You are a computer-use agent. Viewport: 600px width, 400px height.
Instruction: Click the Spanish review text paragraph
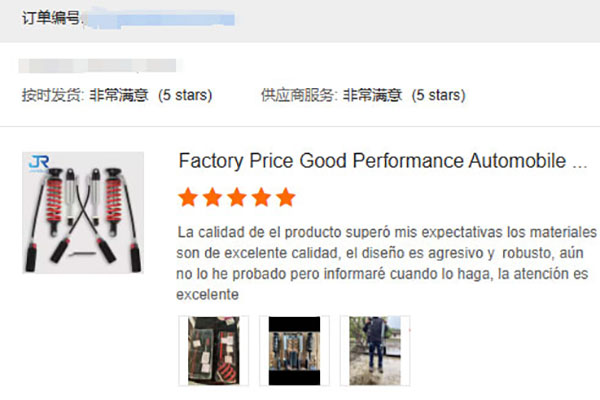[x=386, y=263]
